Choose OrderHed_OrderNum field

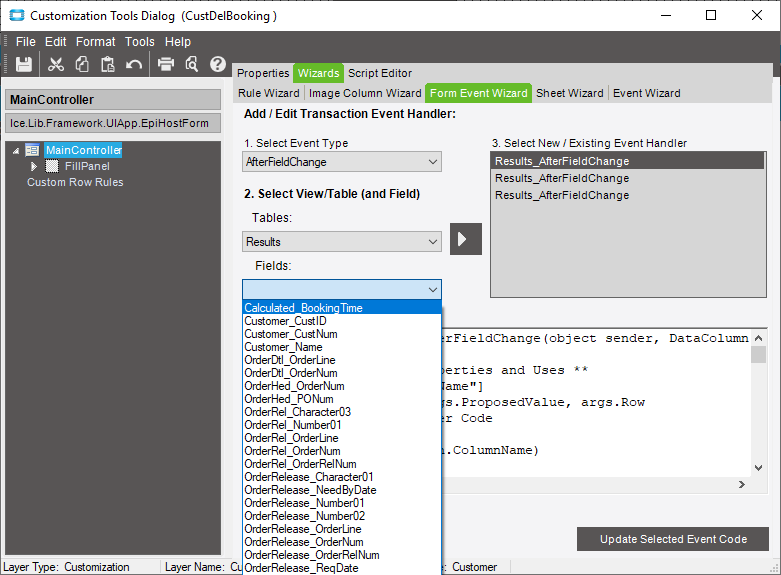tap(342, 386)
